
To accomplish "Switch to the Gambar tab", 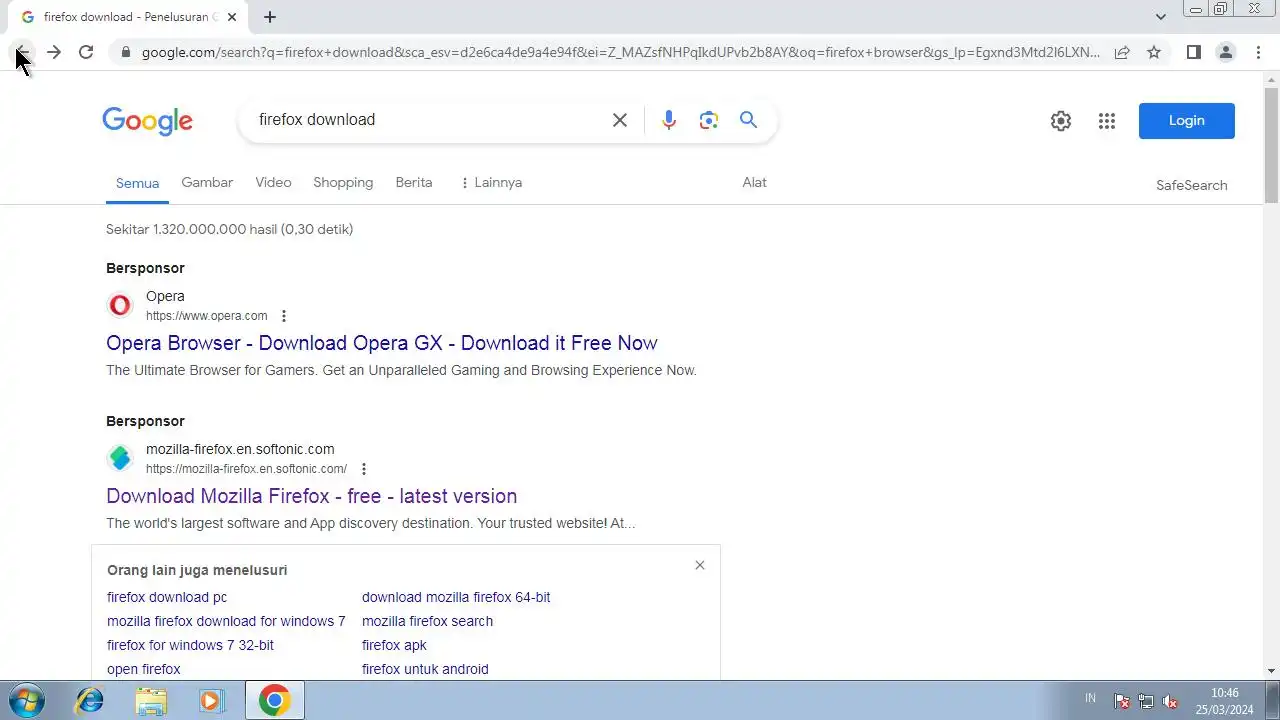I will click(207, 182).
